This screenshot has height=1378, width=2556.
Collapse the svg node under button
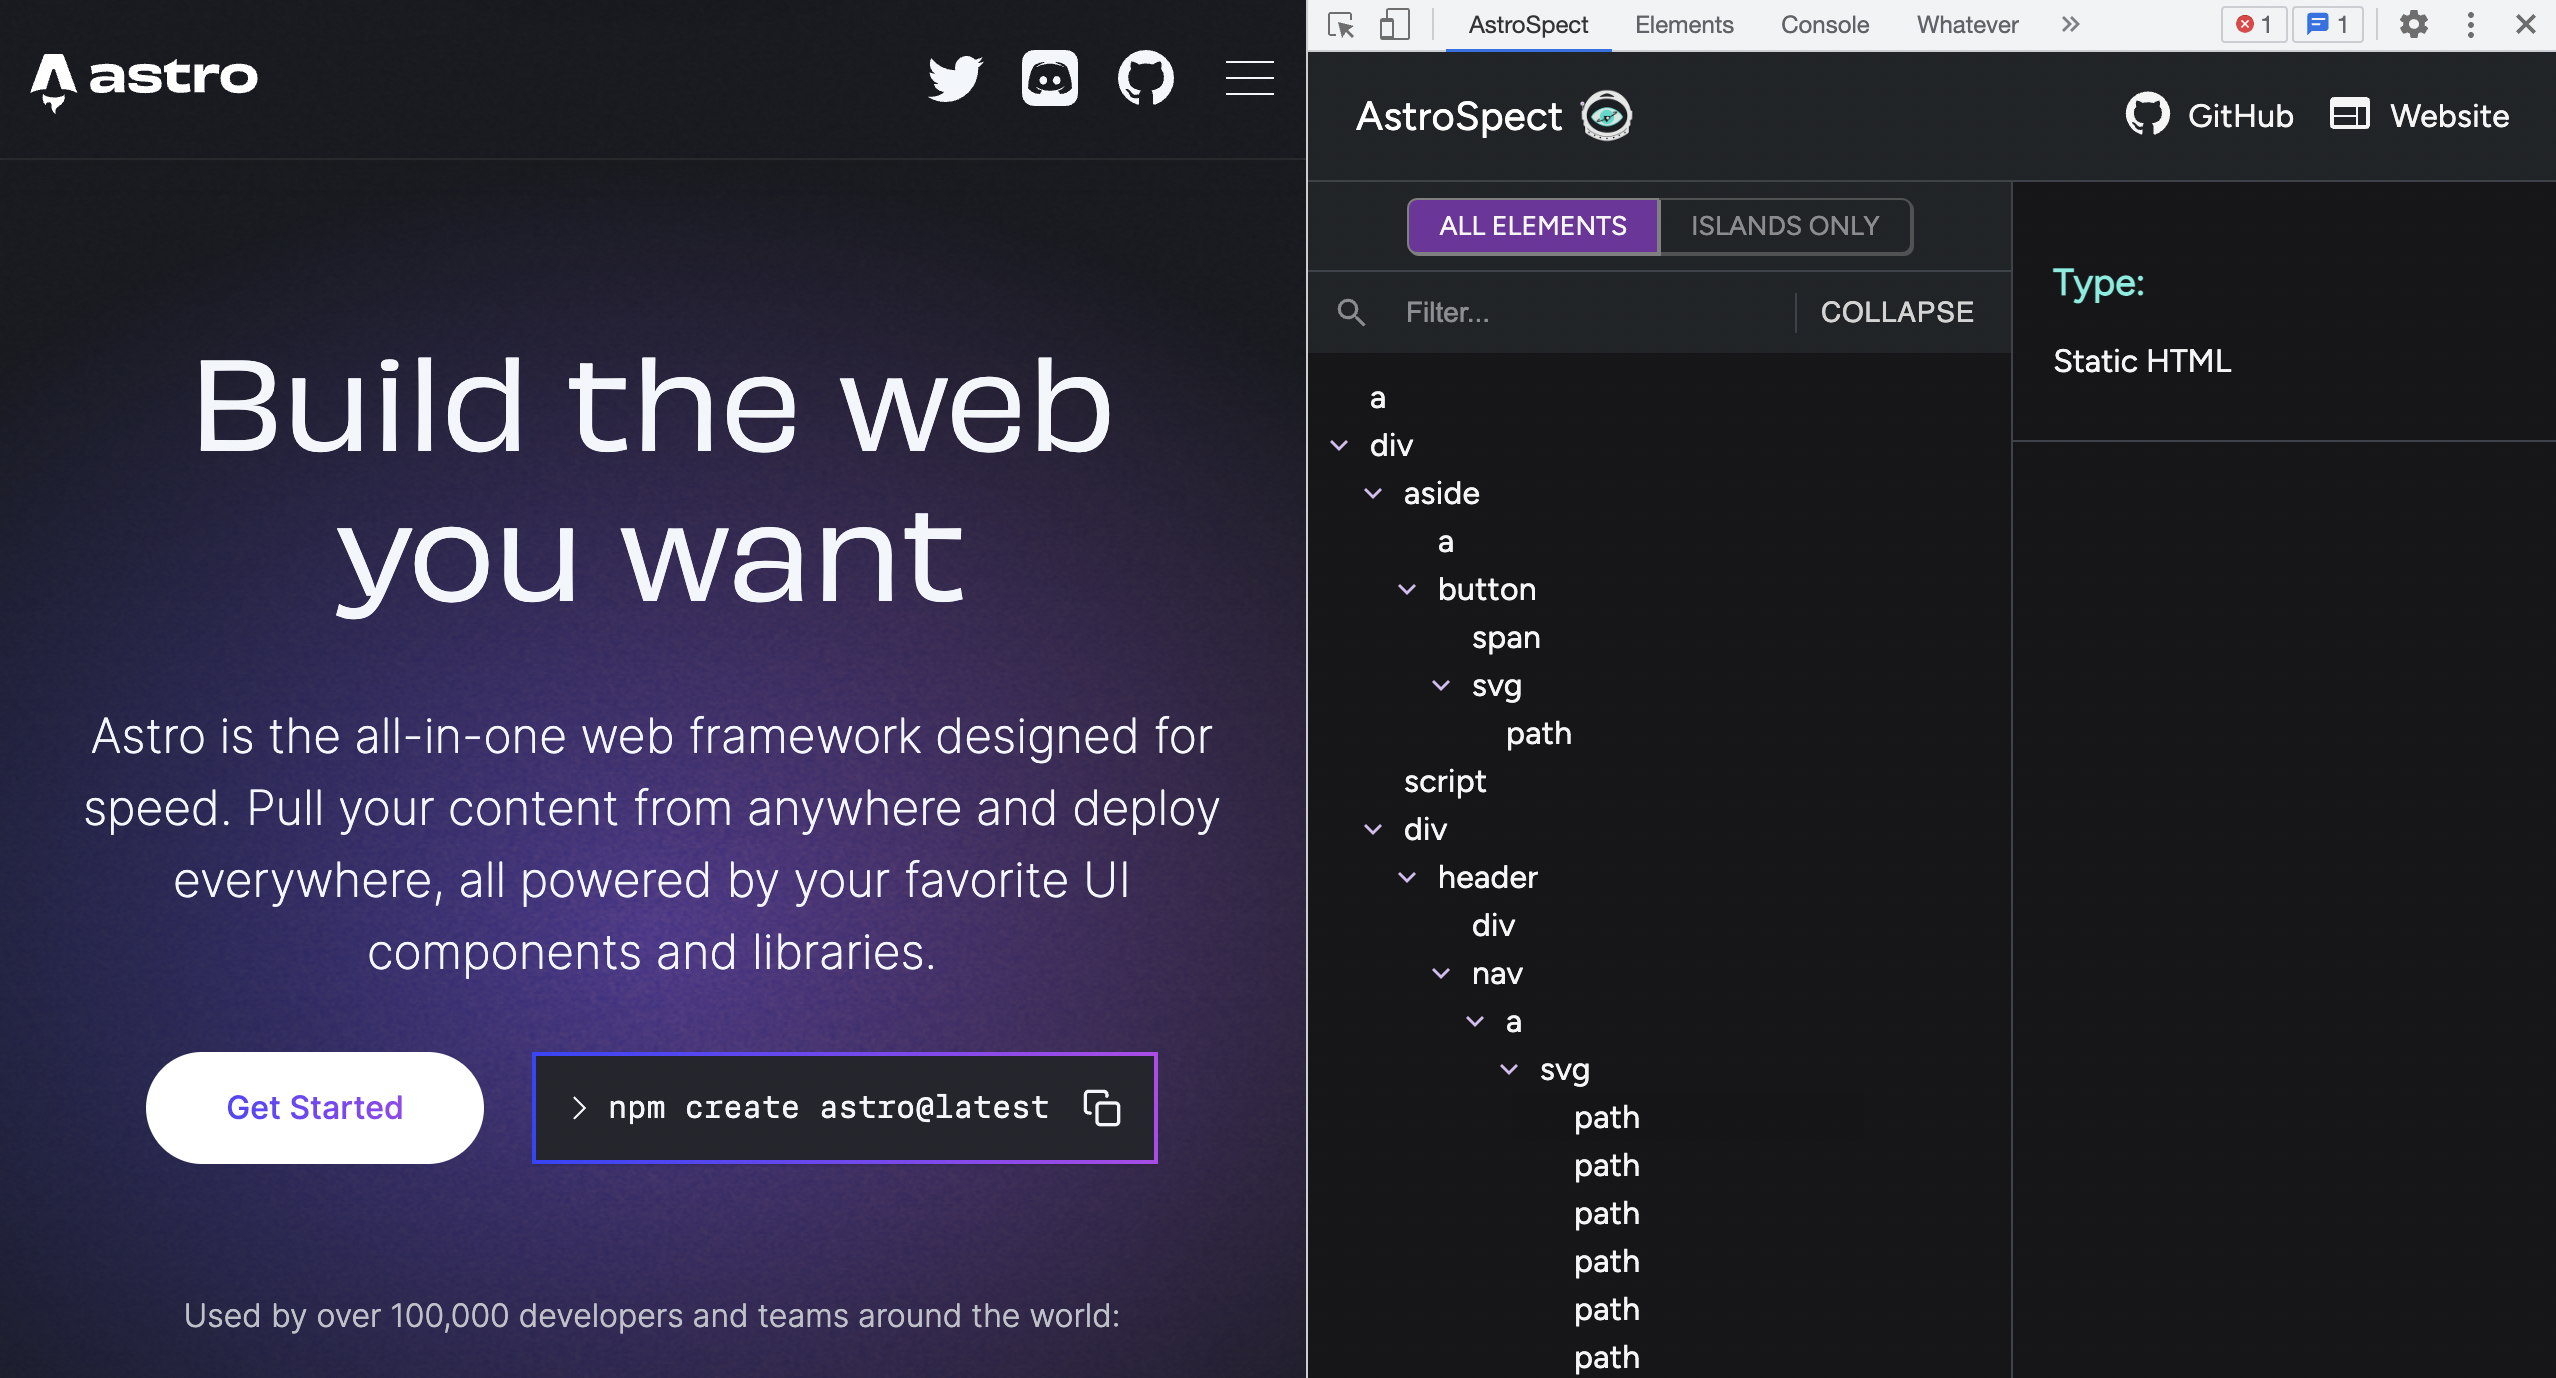pyautogui.click(x=1442, y=685)
